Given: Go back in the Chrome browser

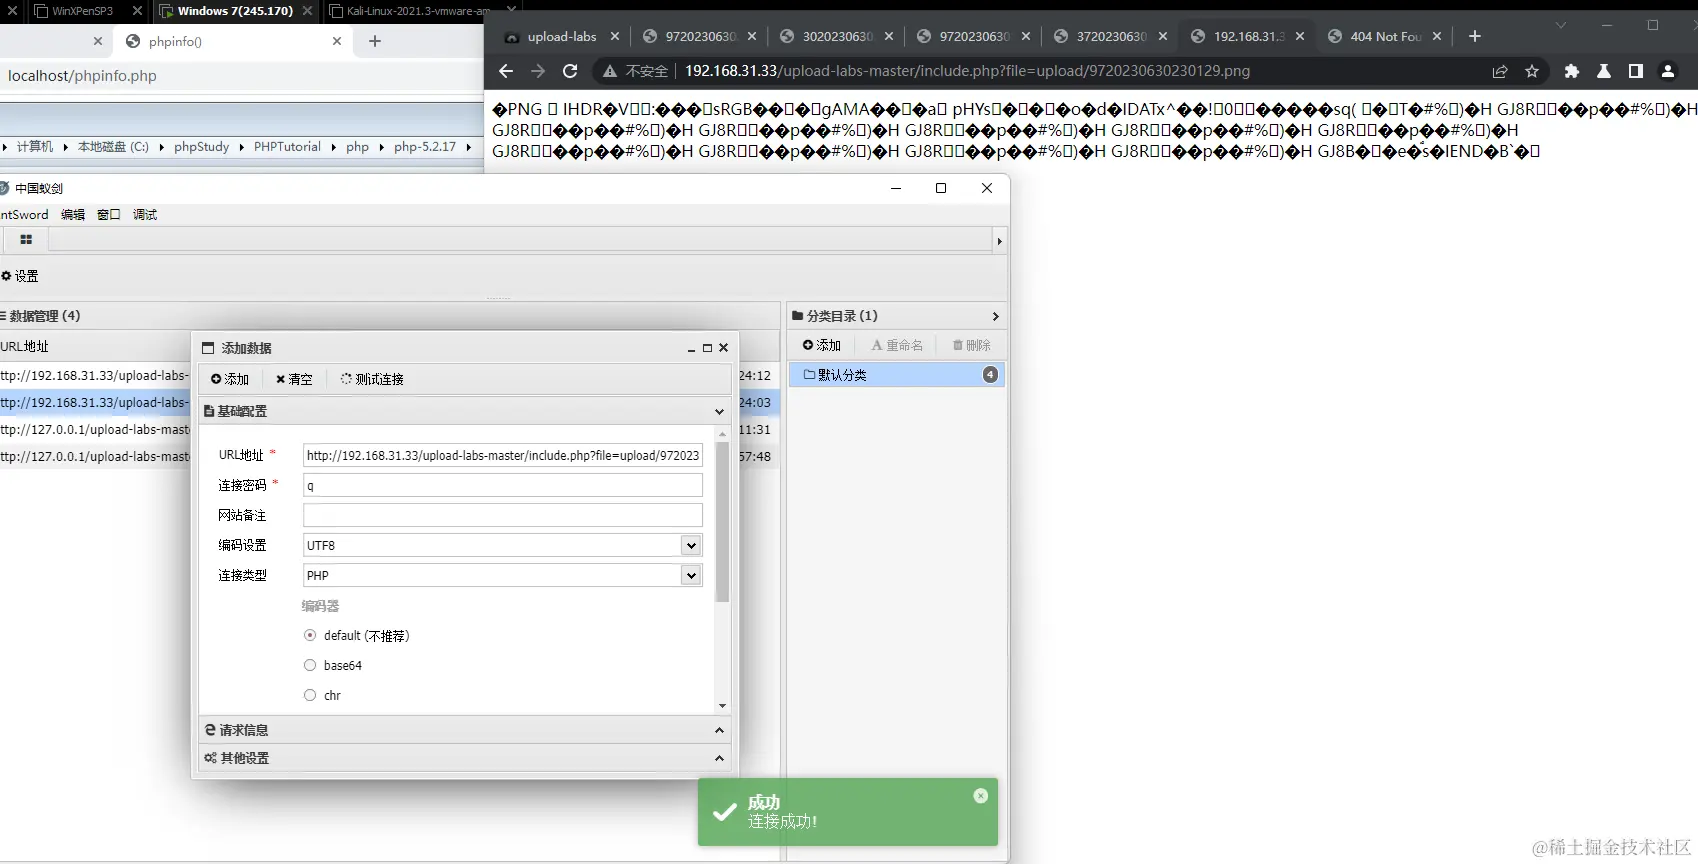Looking at the screenshot, I should click(506, 71).
